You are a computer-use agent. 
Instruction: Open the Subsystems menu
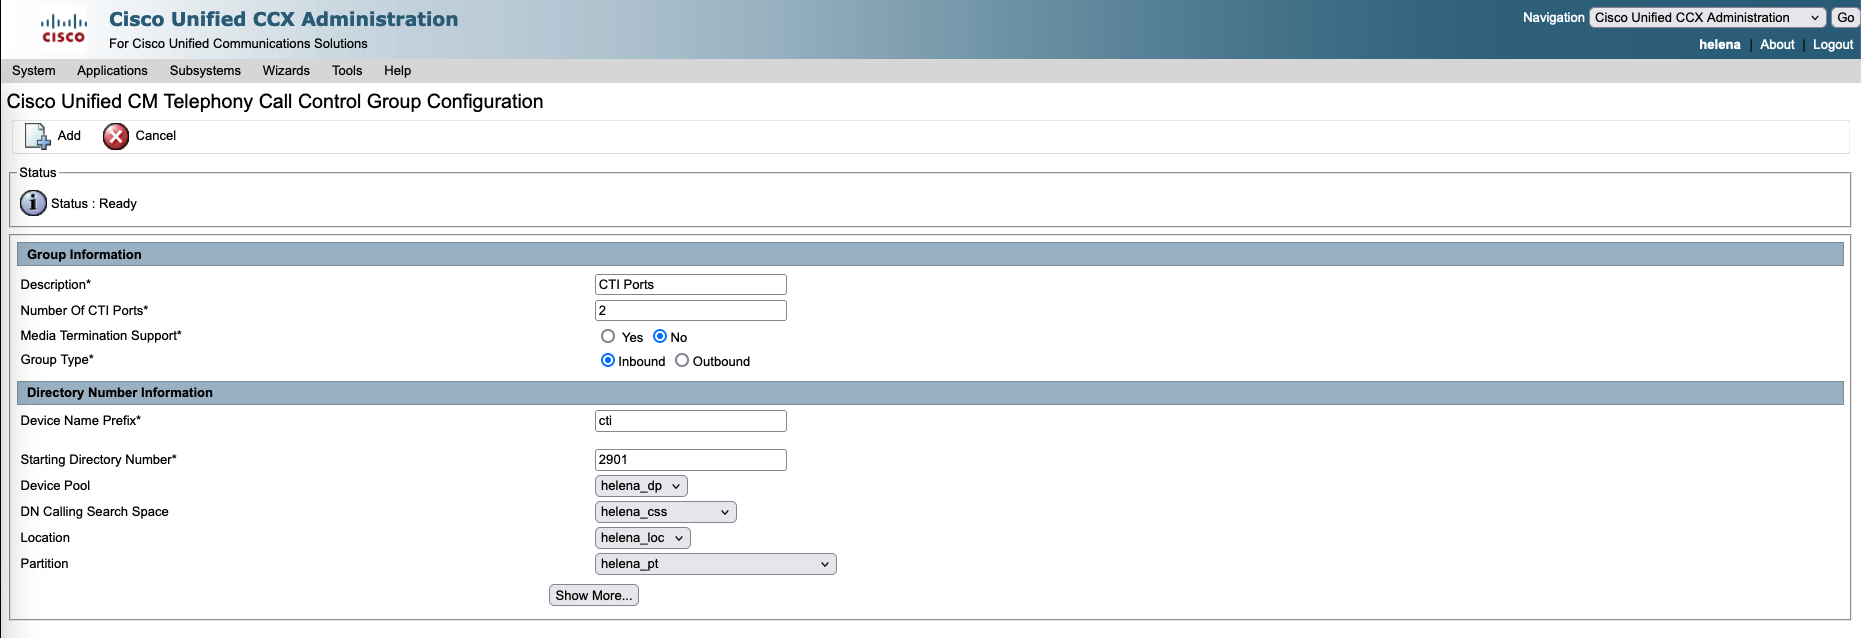pos(205,71)
